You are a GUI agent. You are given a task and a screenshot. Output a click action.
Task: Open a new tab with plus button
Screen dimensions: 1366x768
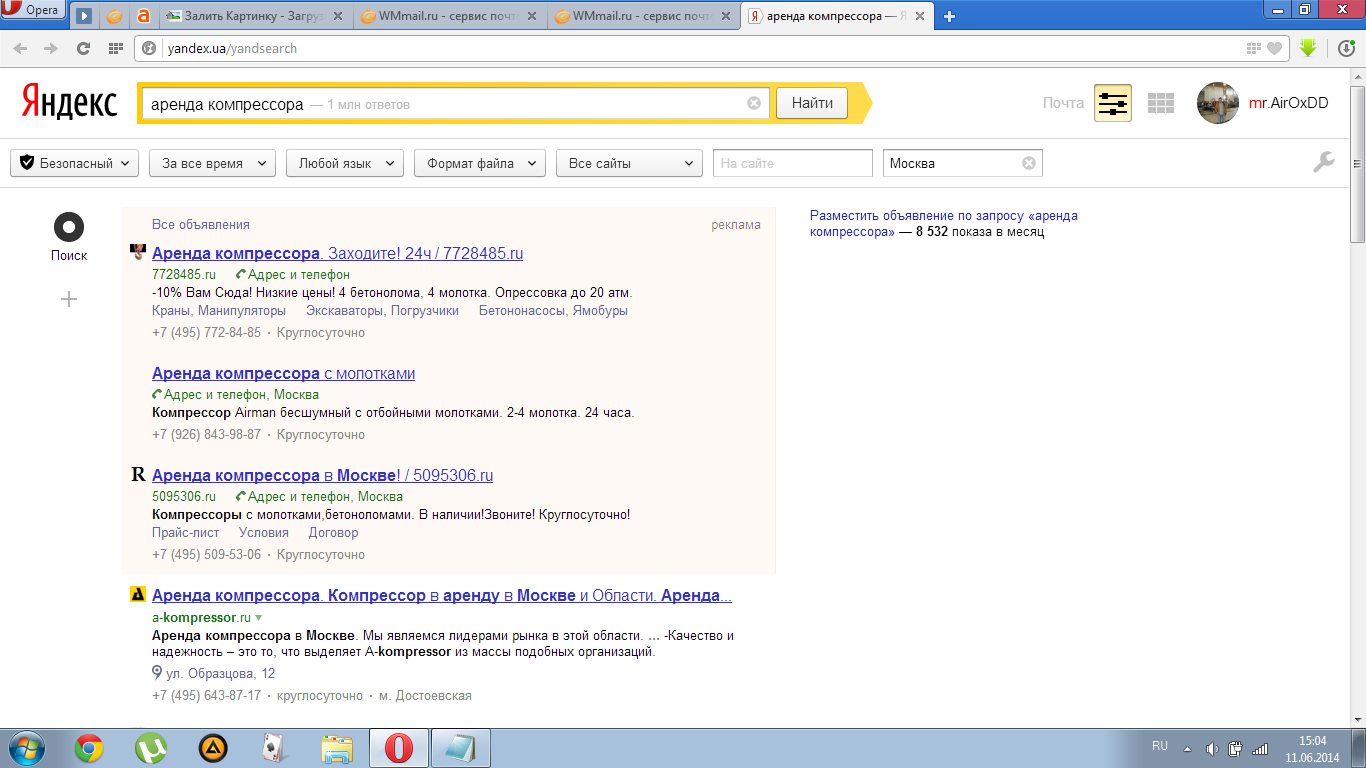(949, 16)
